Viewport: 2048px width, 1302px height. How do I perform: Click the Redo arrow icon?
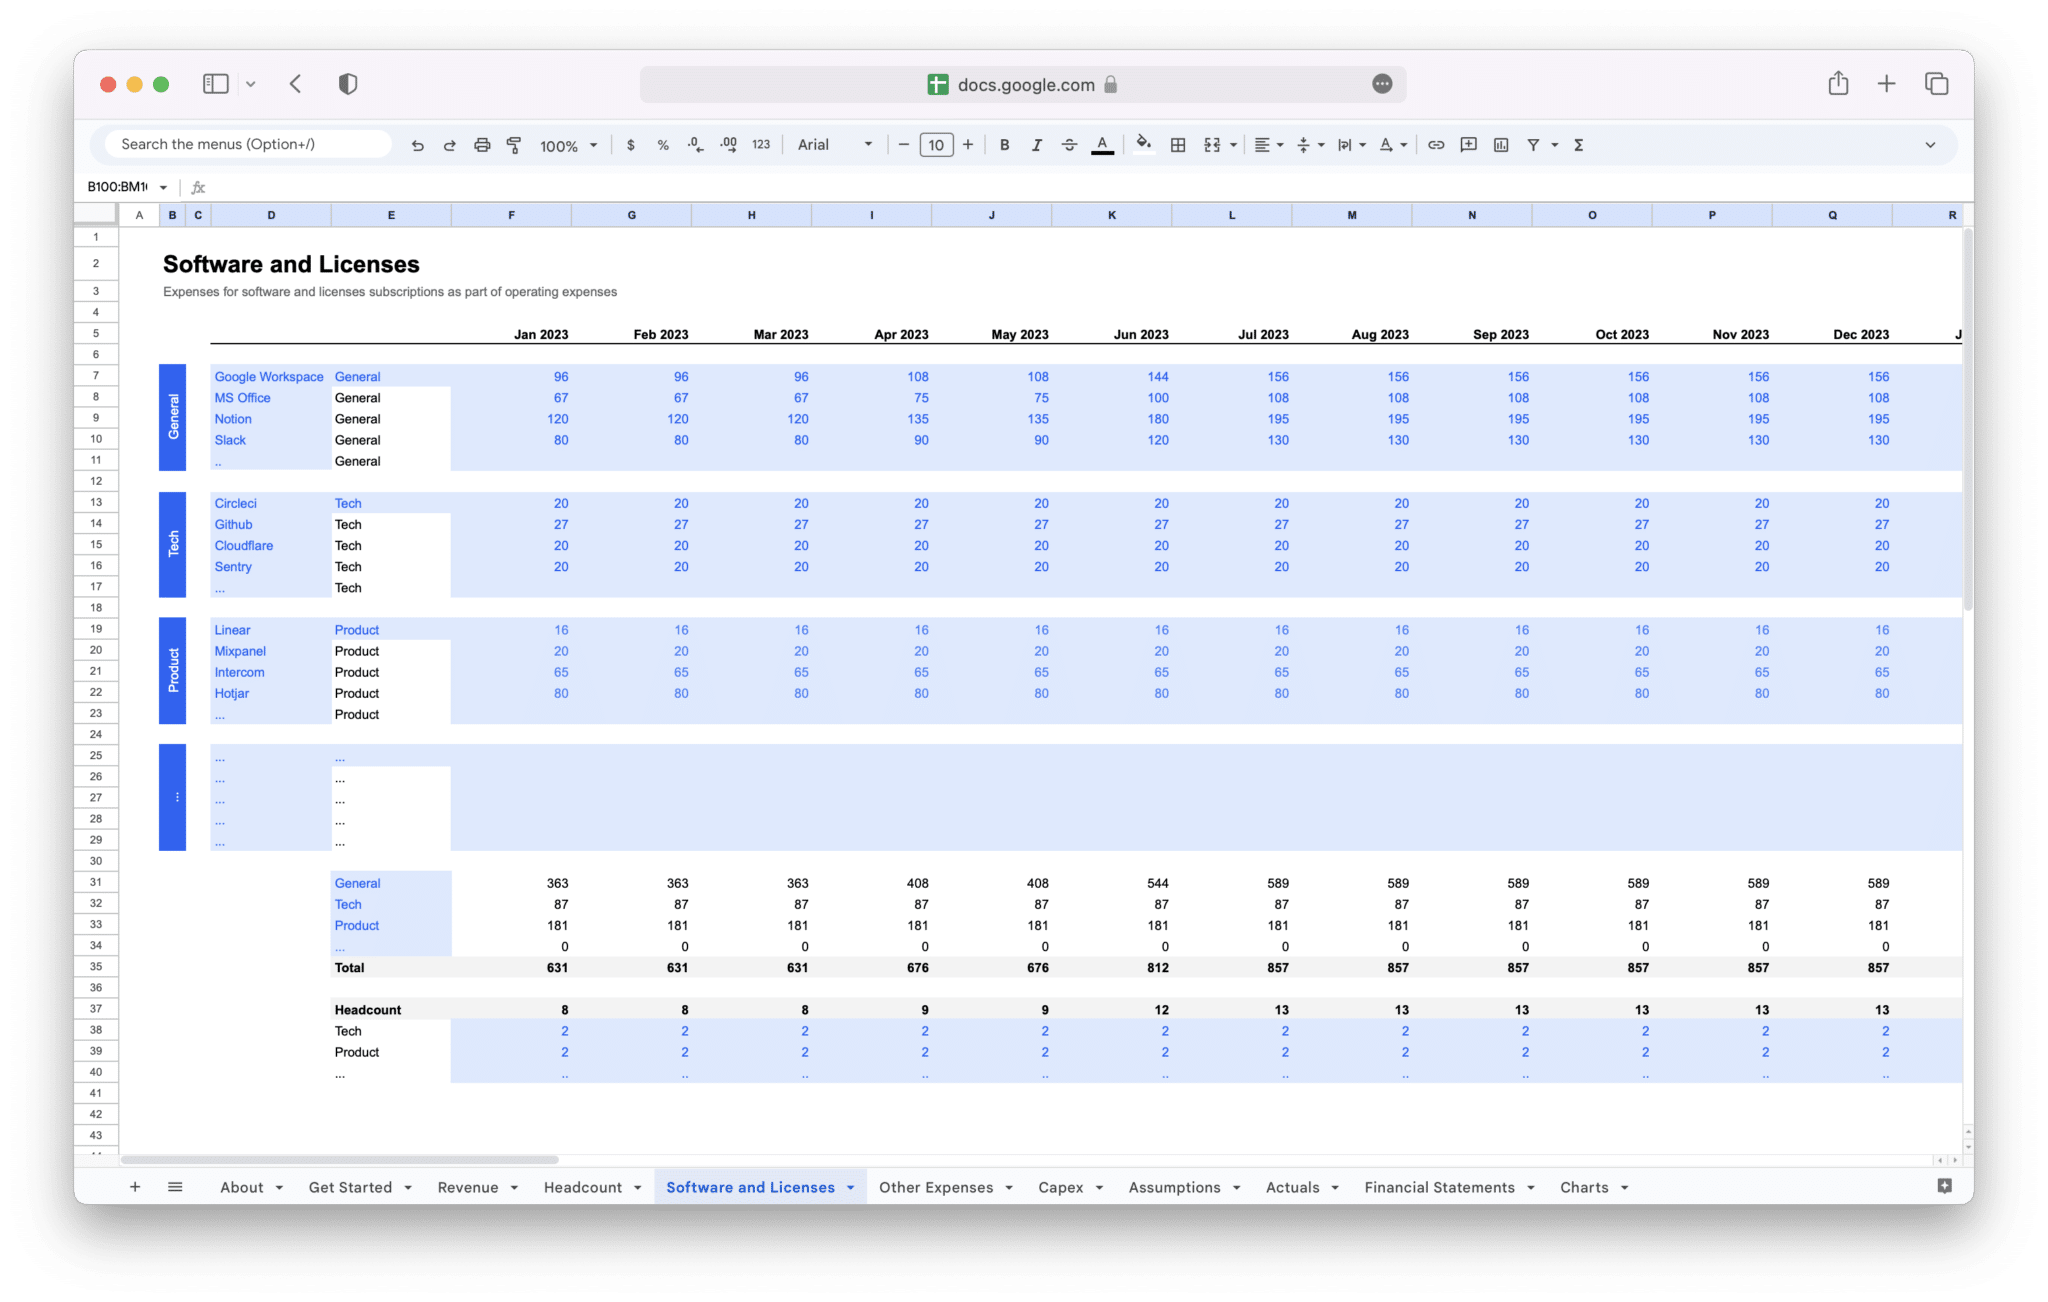coord(450,145)
